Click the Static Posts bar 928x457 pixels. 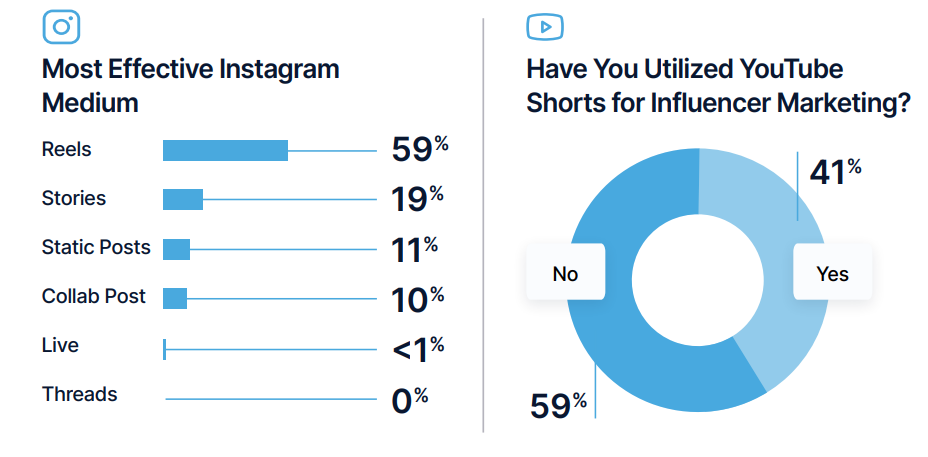[176, 249]
